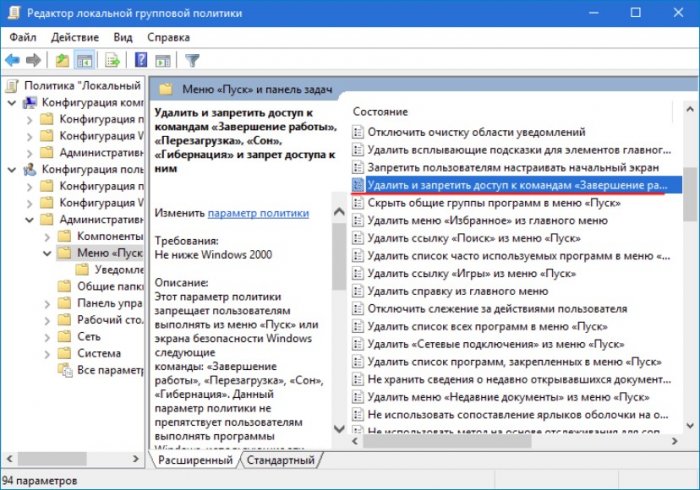Expand the Панель управления tree node
Viewport: 700px width, 490px height.
[x=47, y=304]
